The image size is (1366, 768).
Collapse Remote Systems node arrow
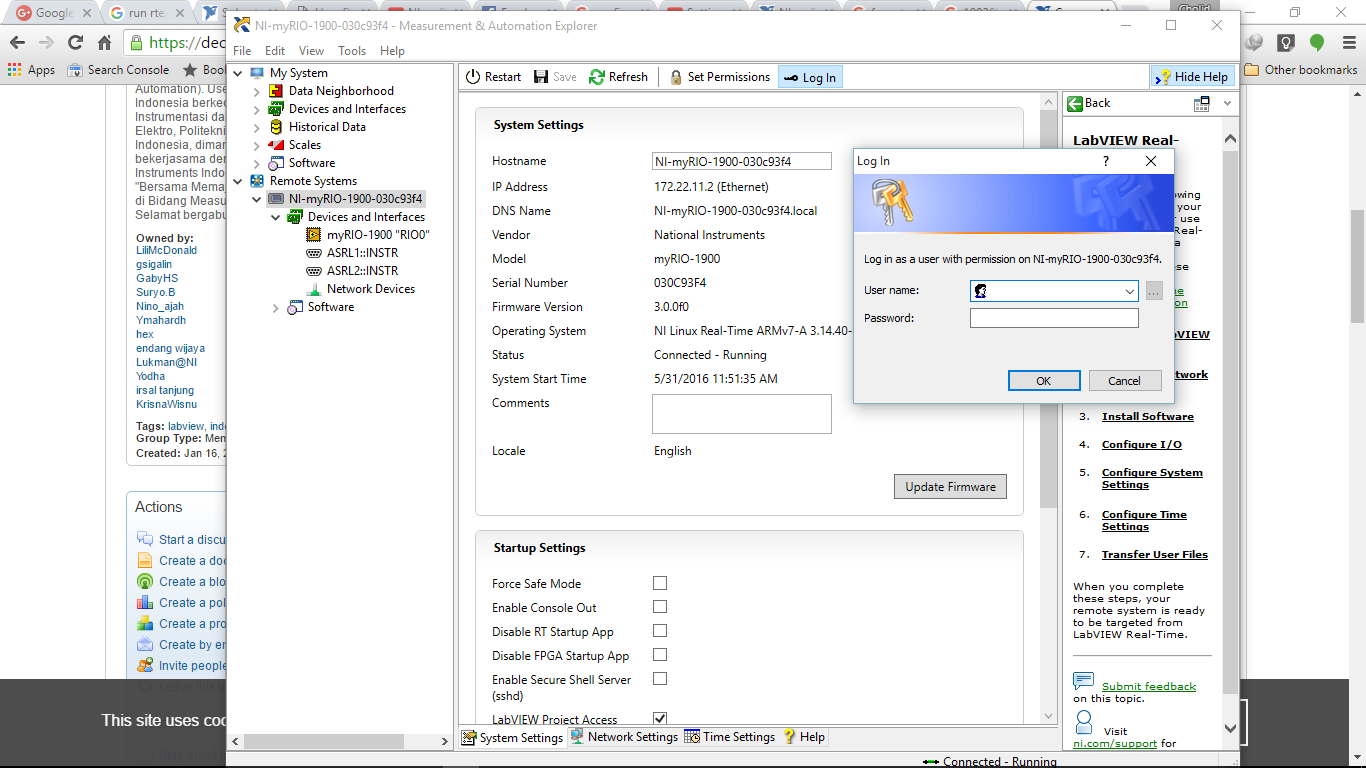click(238, 181)
